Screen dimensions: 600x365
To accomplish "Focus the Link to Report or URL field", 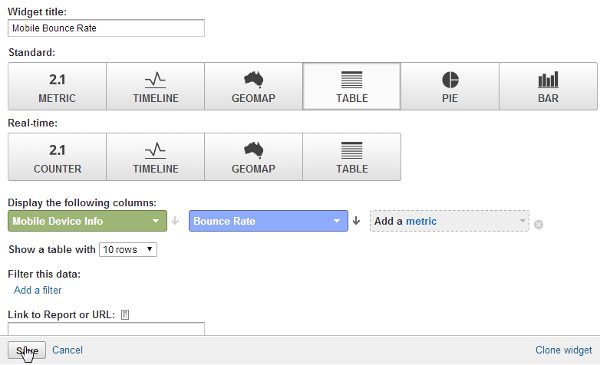I will point(106,329).
